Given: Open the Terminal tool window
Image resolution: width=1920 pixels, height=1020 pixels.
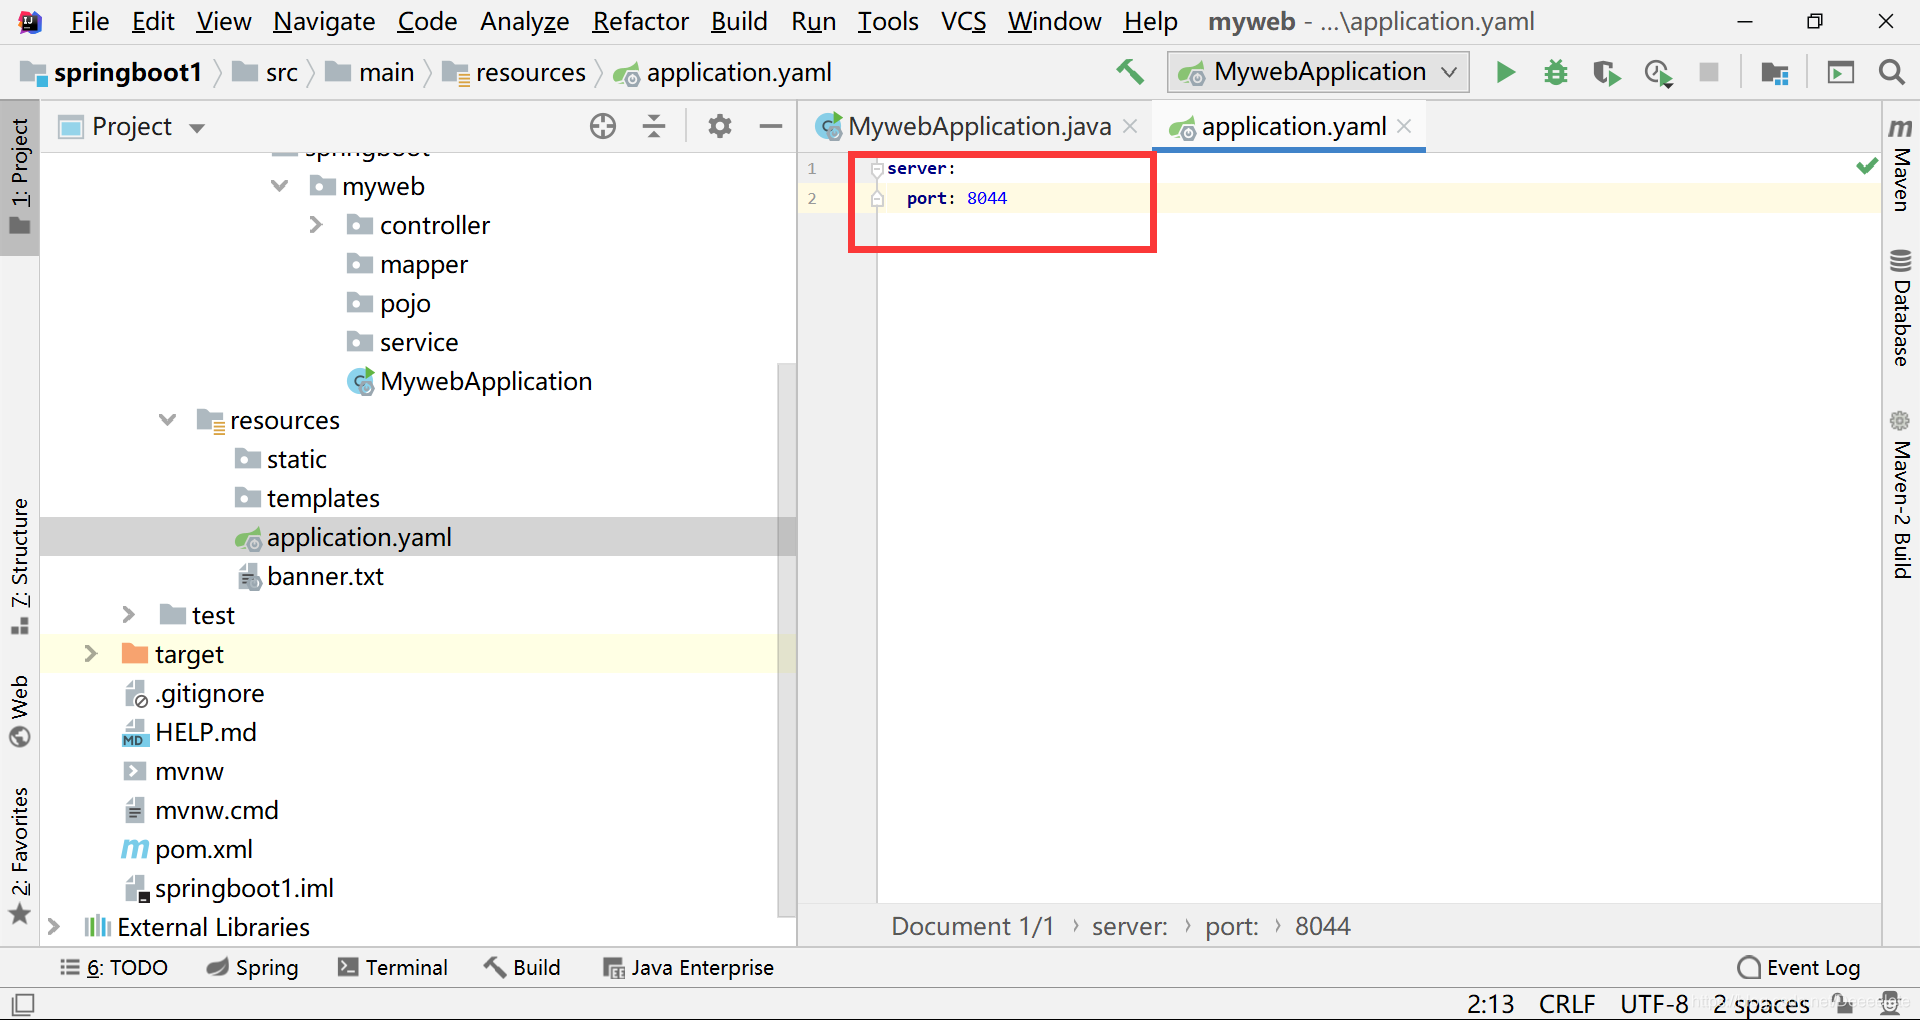Looking at the screenshot, I should 393,968.
